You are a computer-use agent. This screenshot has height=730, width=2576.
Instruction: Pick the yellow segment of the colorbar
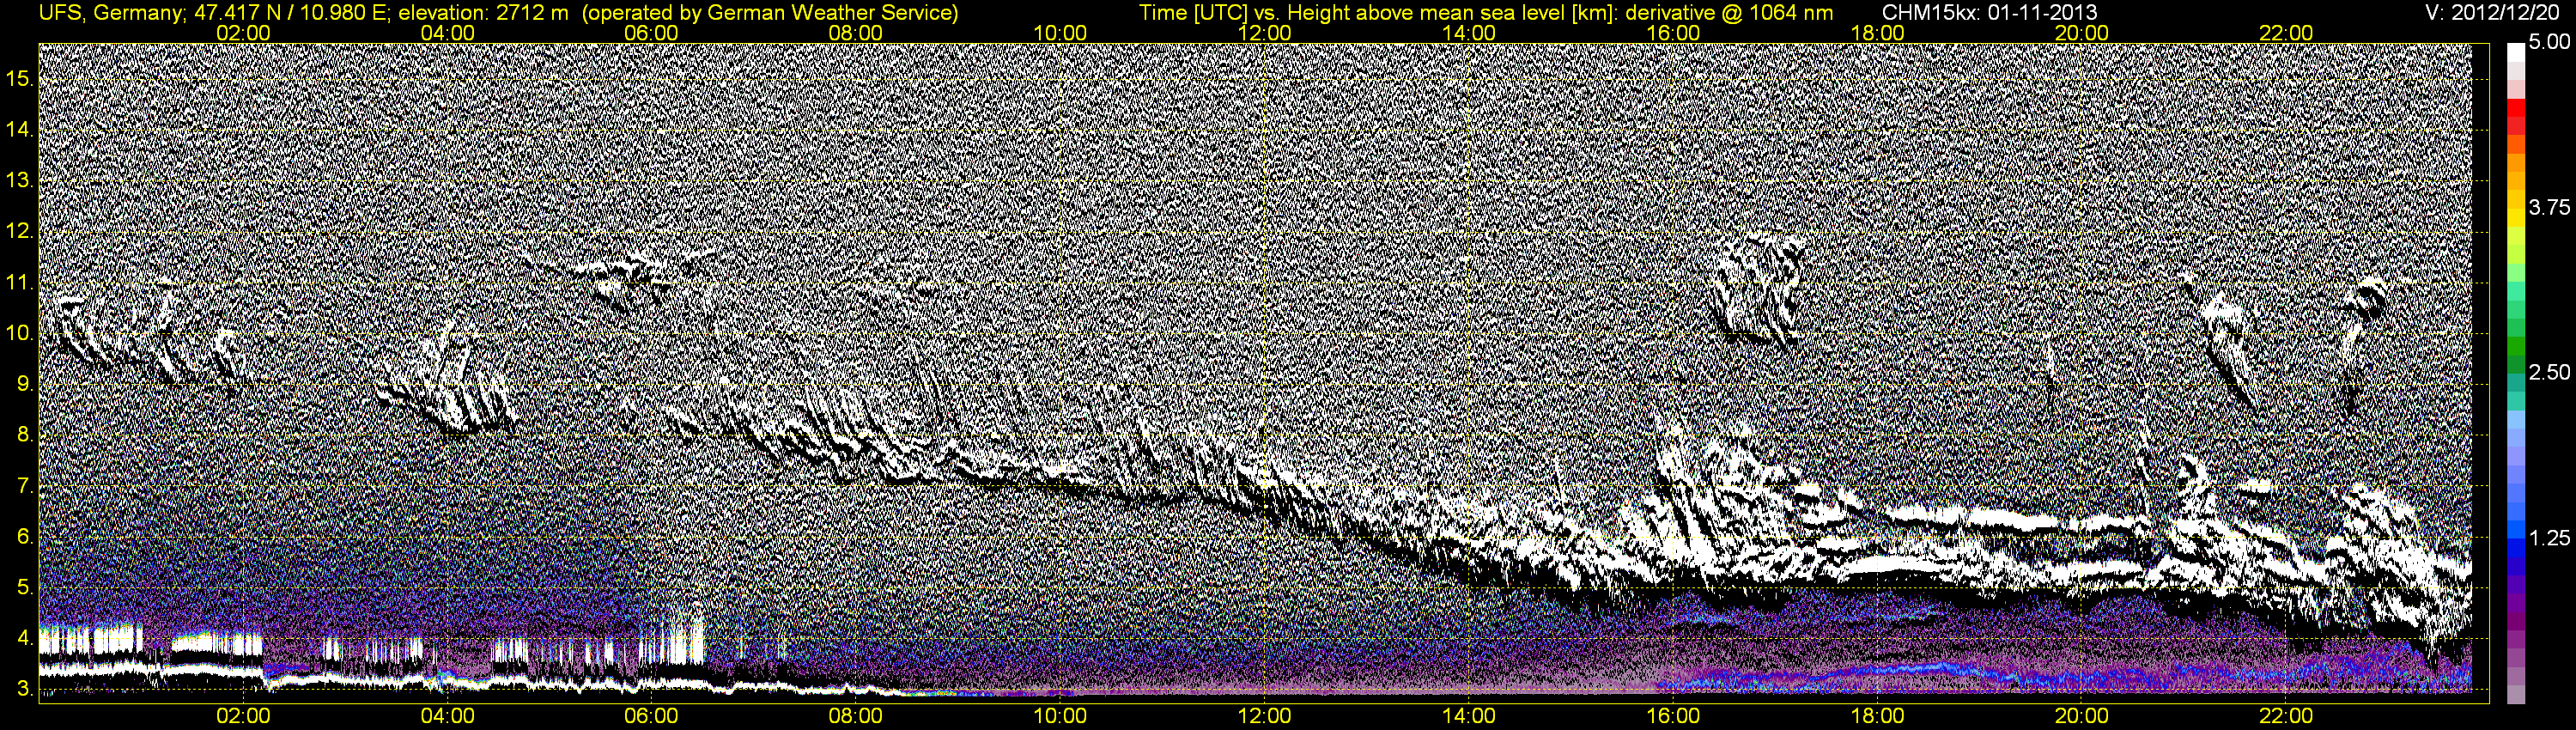(2516, 220)
